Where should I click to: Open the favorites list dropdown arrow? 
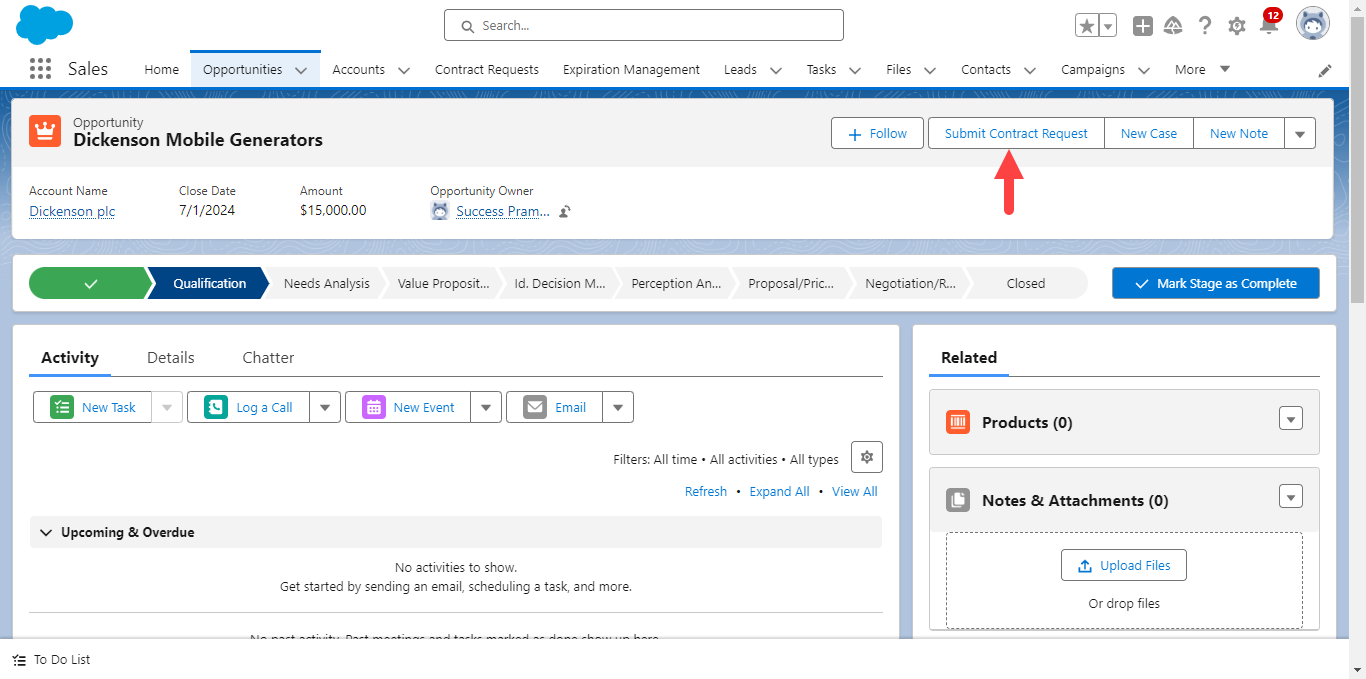[1108, 26]
